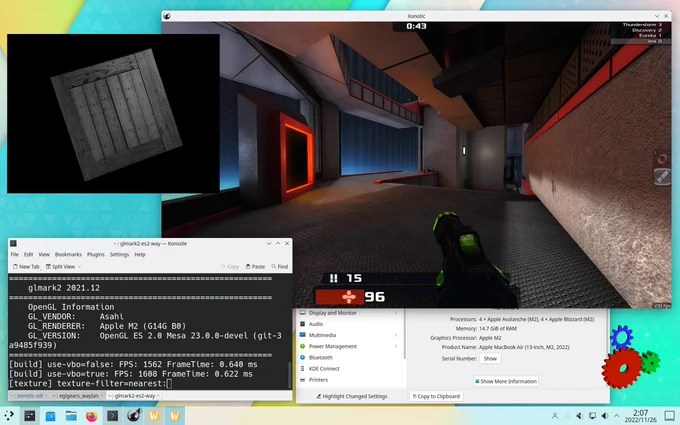The image size is (680, 425).
Task: Click the Konsole window icon in title bar
Action: (13, 243)
